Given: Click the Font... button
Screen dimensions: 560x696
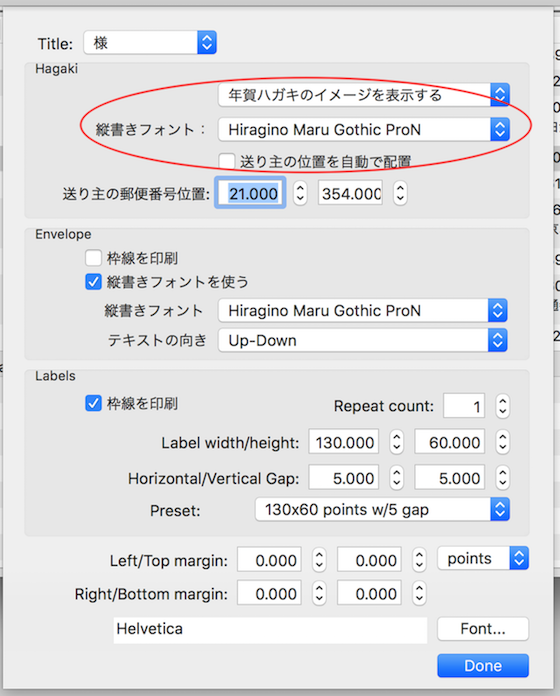Looking at the screenshot, I should pyautogui.click(x=483, y=629).
